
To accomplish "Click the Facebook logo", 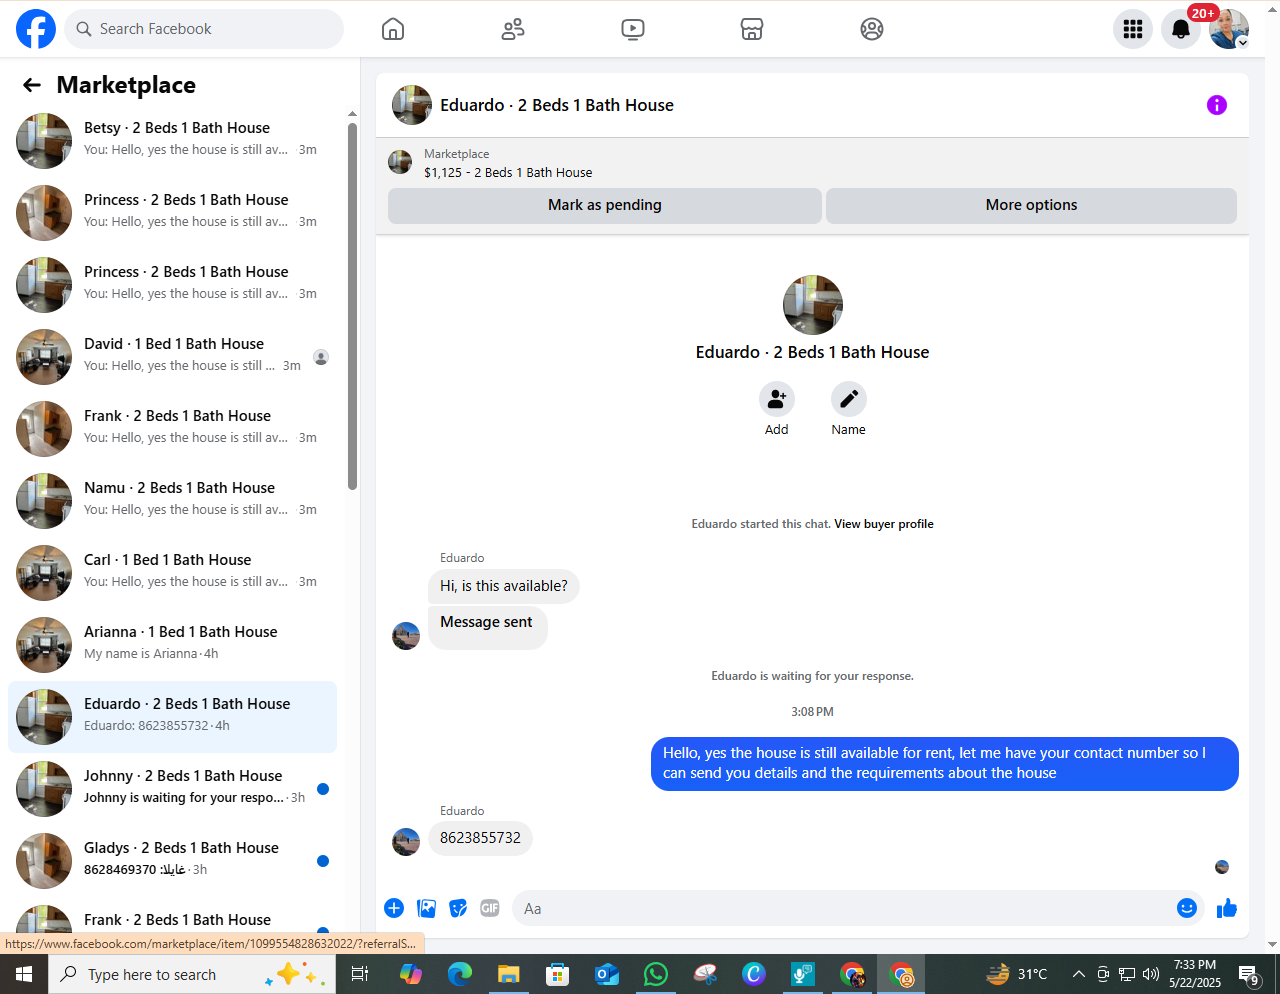I will (x=36, y=29).
